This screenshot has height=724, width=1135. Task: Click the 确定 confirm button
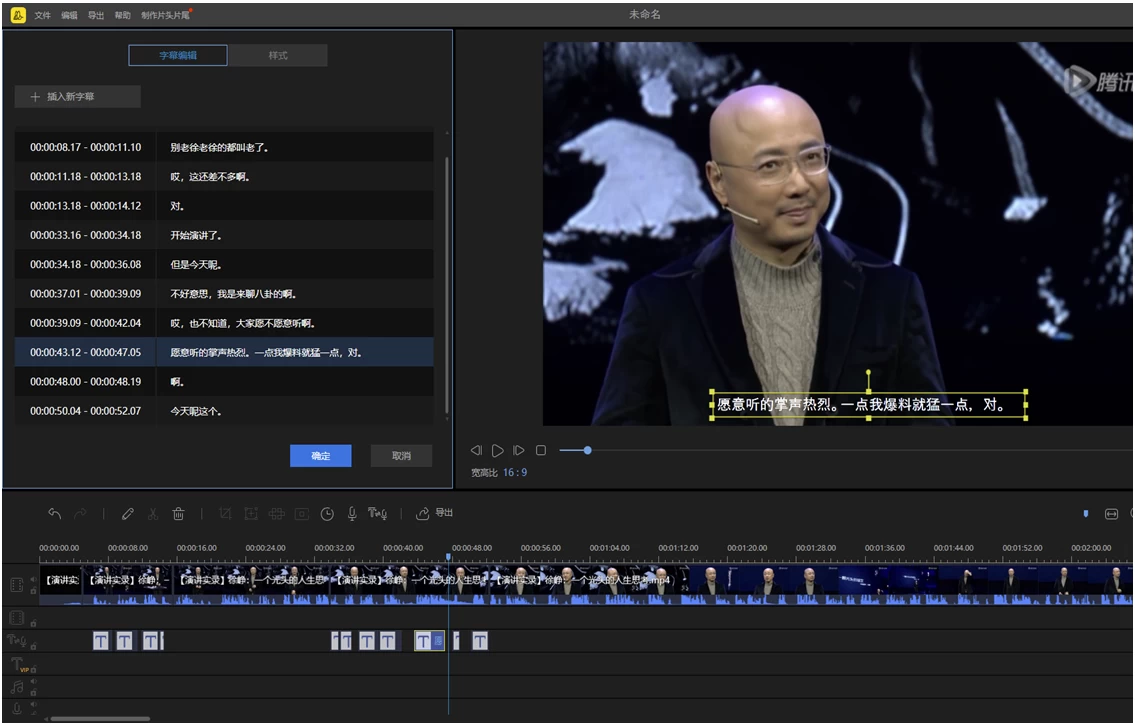(x=320, y=455)
